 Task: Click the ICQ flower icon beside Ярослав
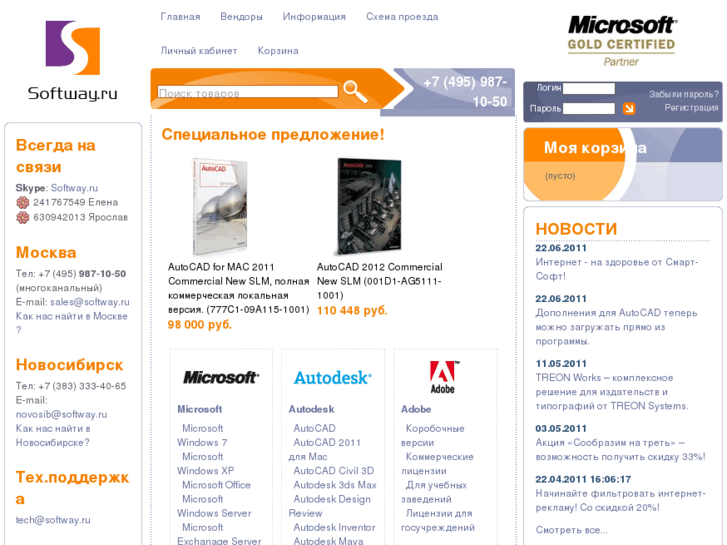coord(23,218)
